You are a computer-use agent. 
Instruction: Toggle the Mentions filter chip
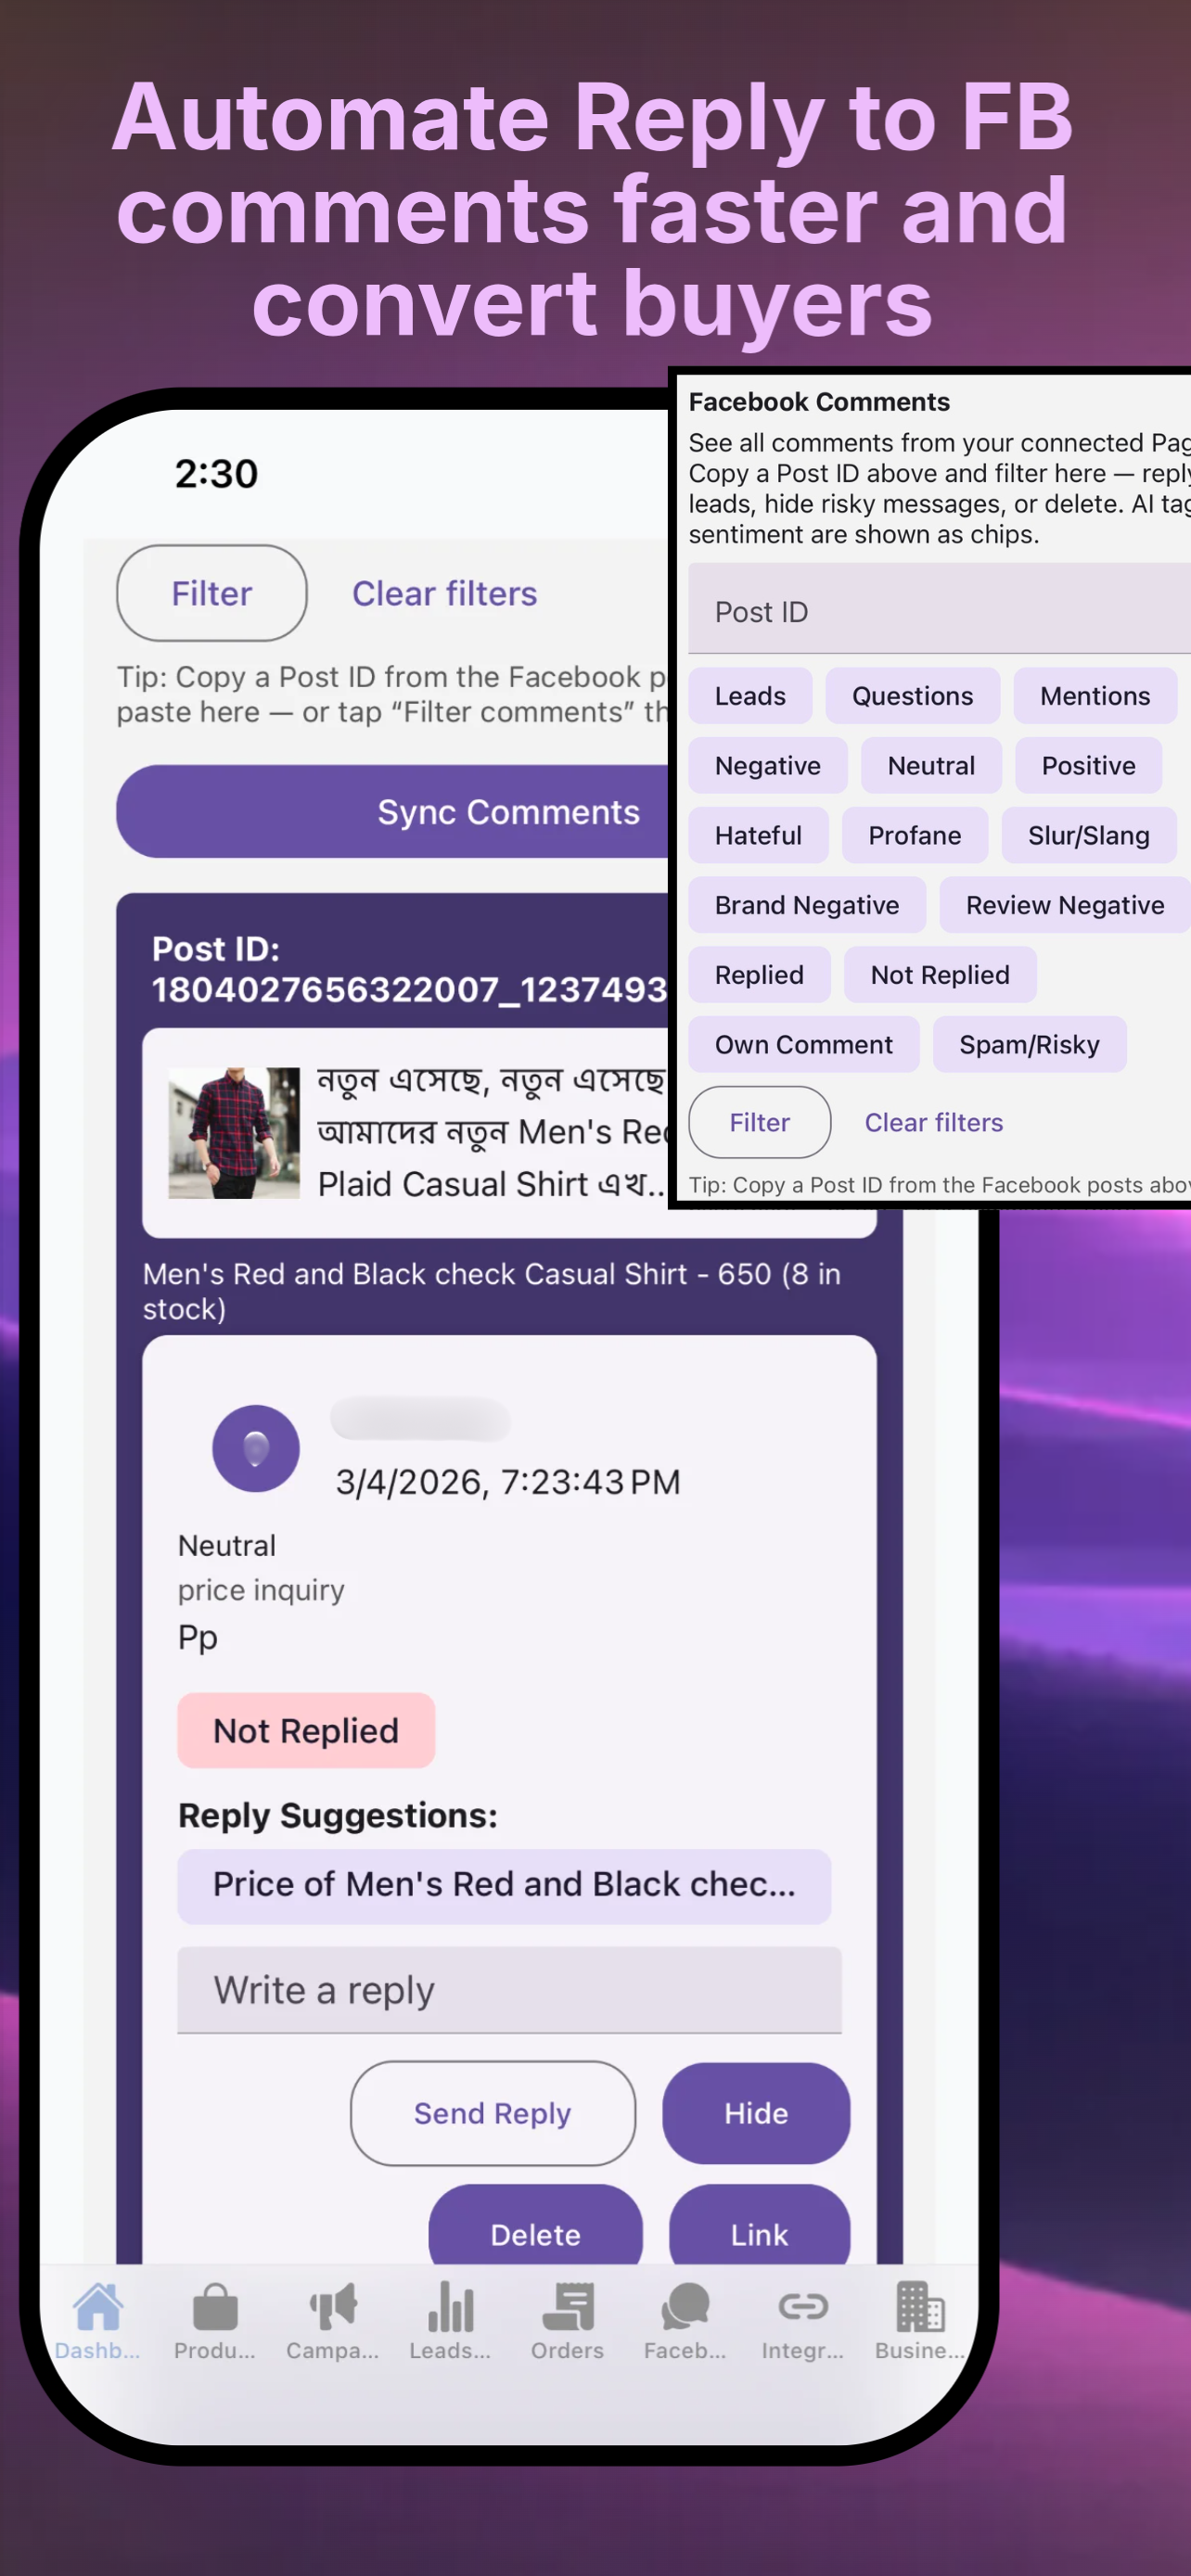pyautogui.click(x=1095, y=696)
